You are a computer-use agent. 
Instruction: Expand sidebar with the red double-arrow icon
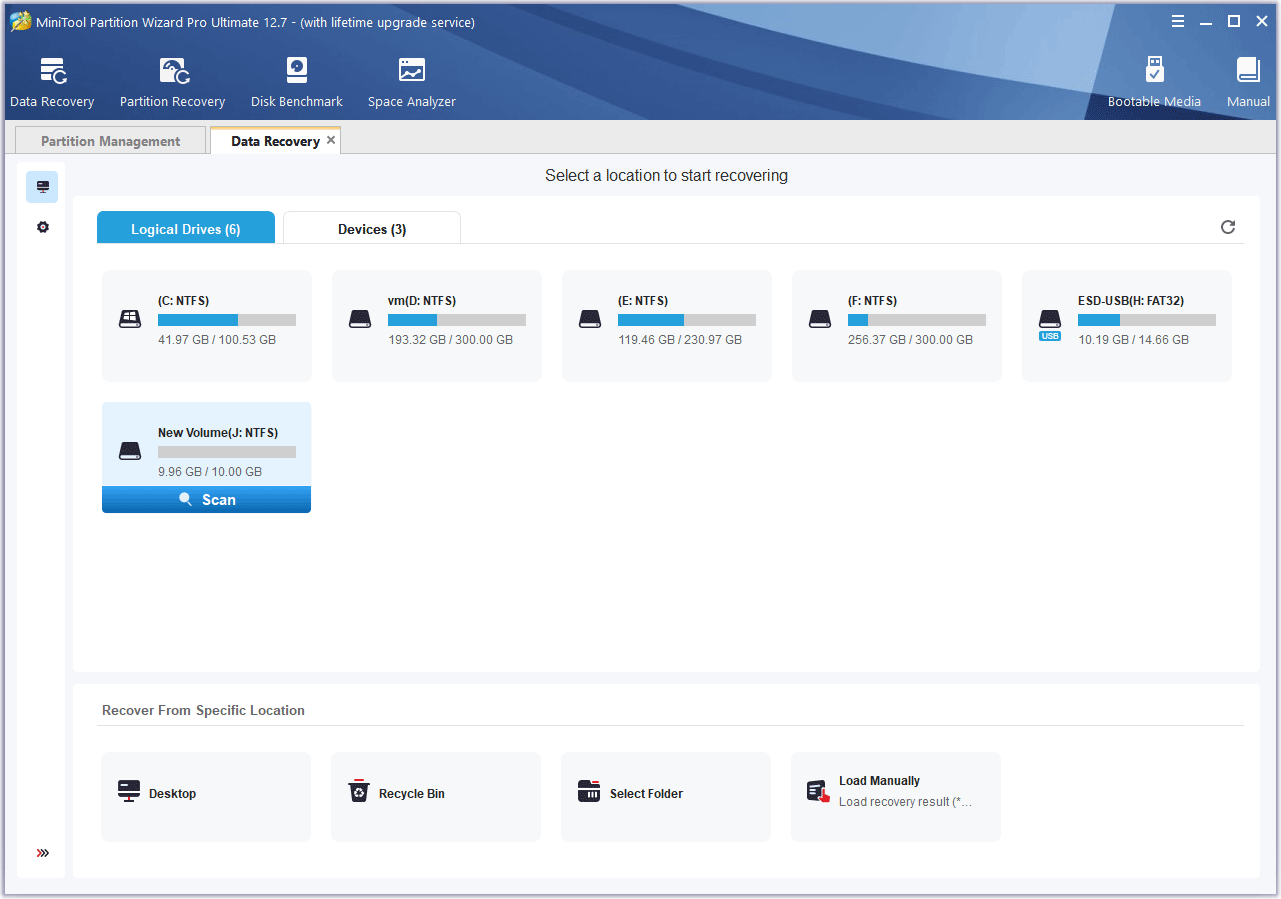[43, 853]
